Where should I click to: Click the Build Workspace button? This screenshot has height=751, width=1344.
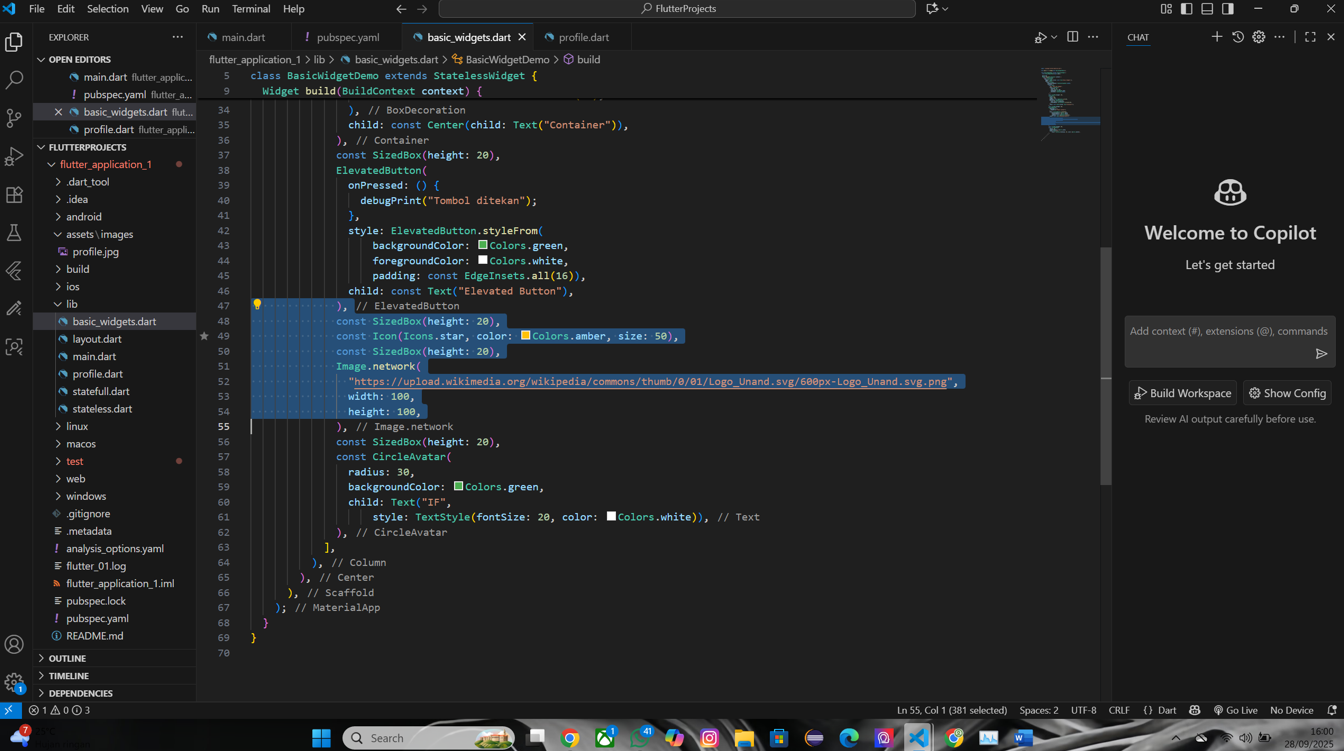pyautogui.click(x=1182, y=393)
